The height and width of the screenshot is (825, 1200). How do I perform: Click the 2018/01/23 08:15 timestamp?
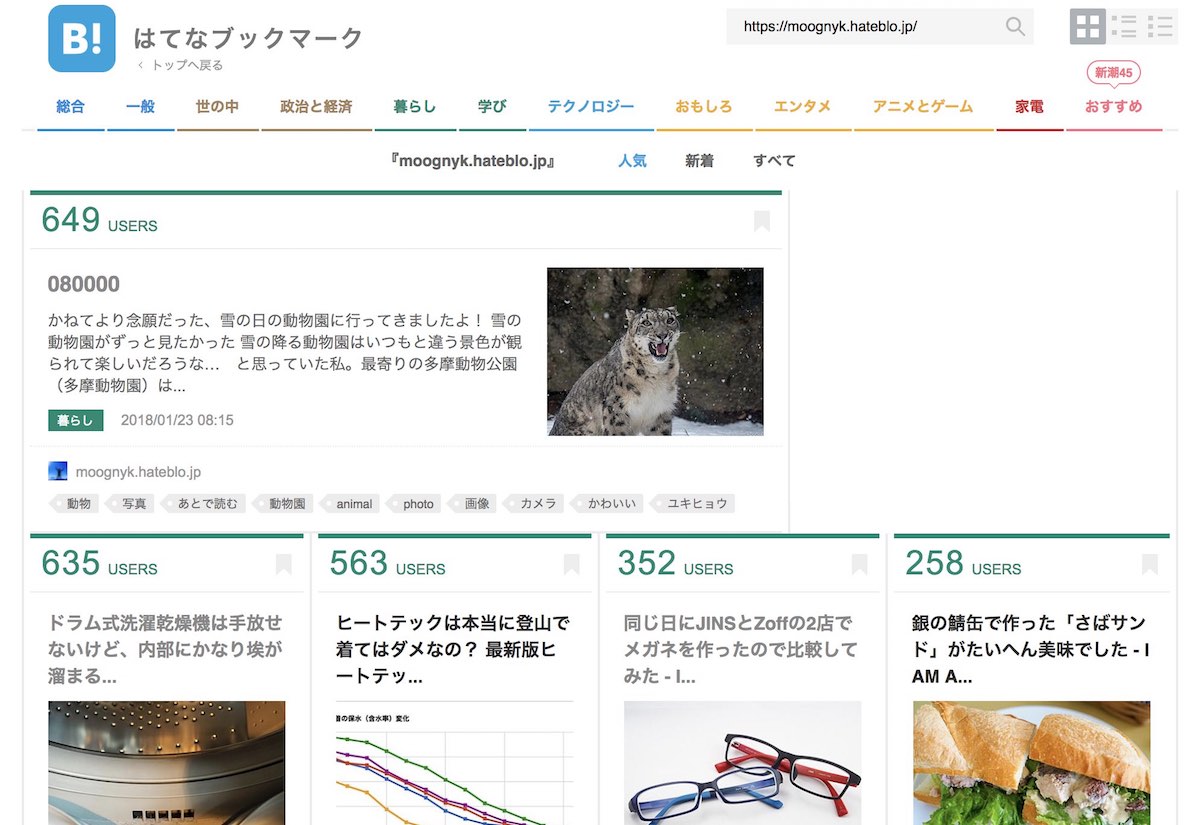pyautogui.click(x=177, y=420)
